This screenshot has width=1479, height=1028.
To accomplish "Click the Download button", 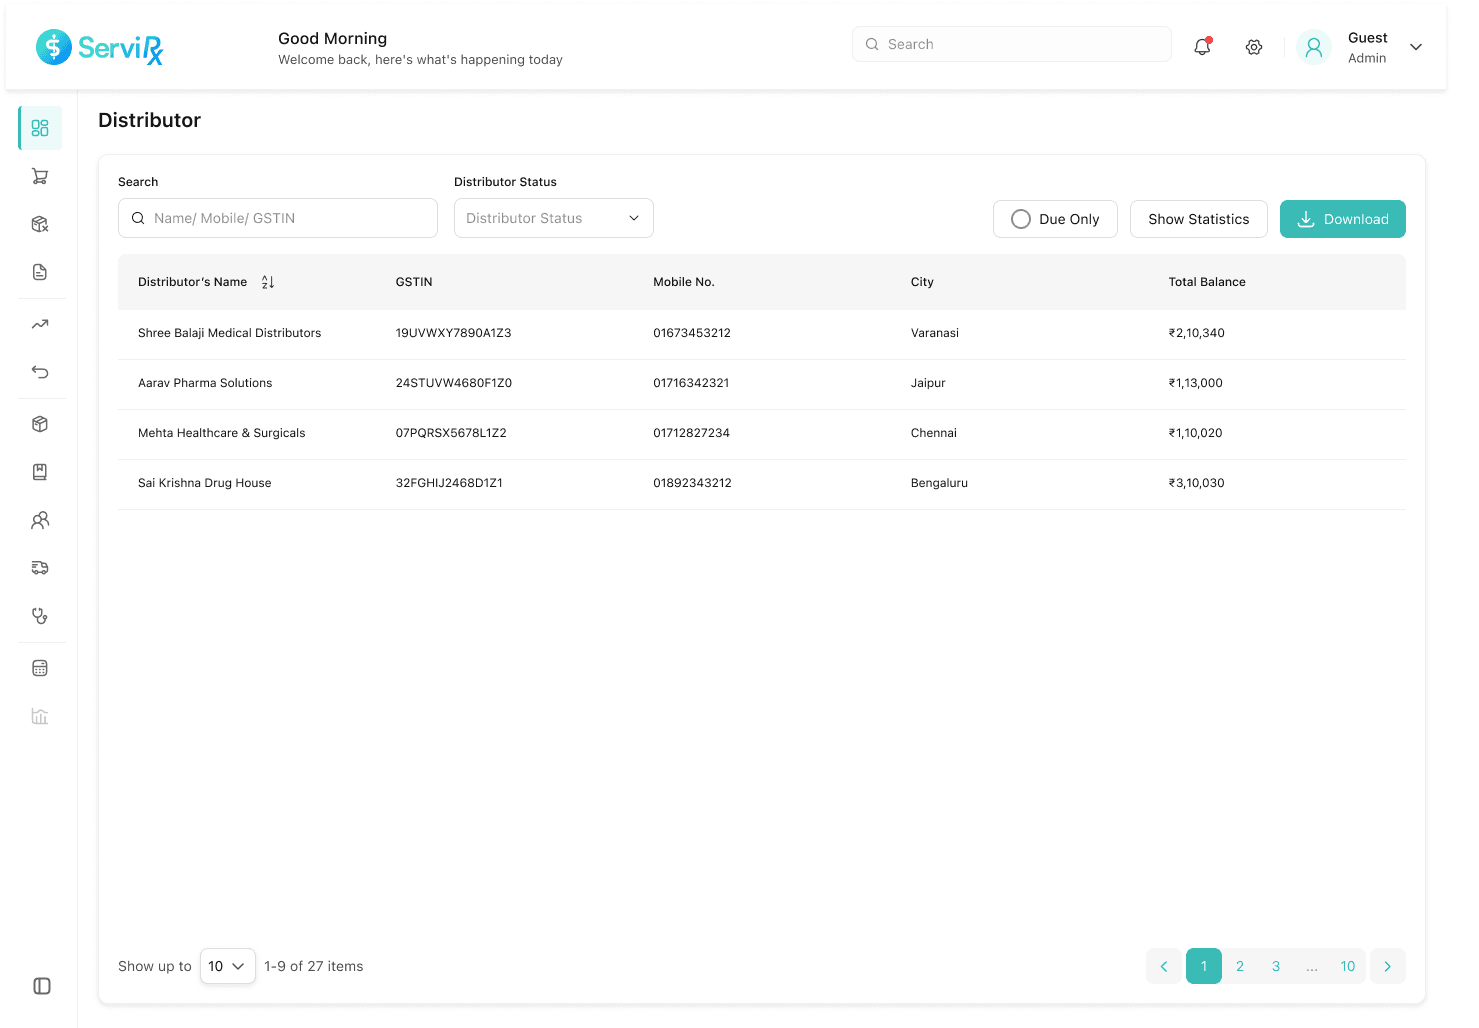I will pos(1342,219).
